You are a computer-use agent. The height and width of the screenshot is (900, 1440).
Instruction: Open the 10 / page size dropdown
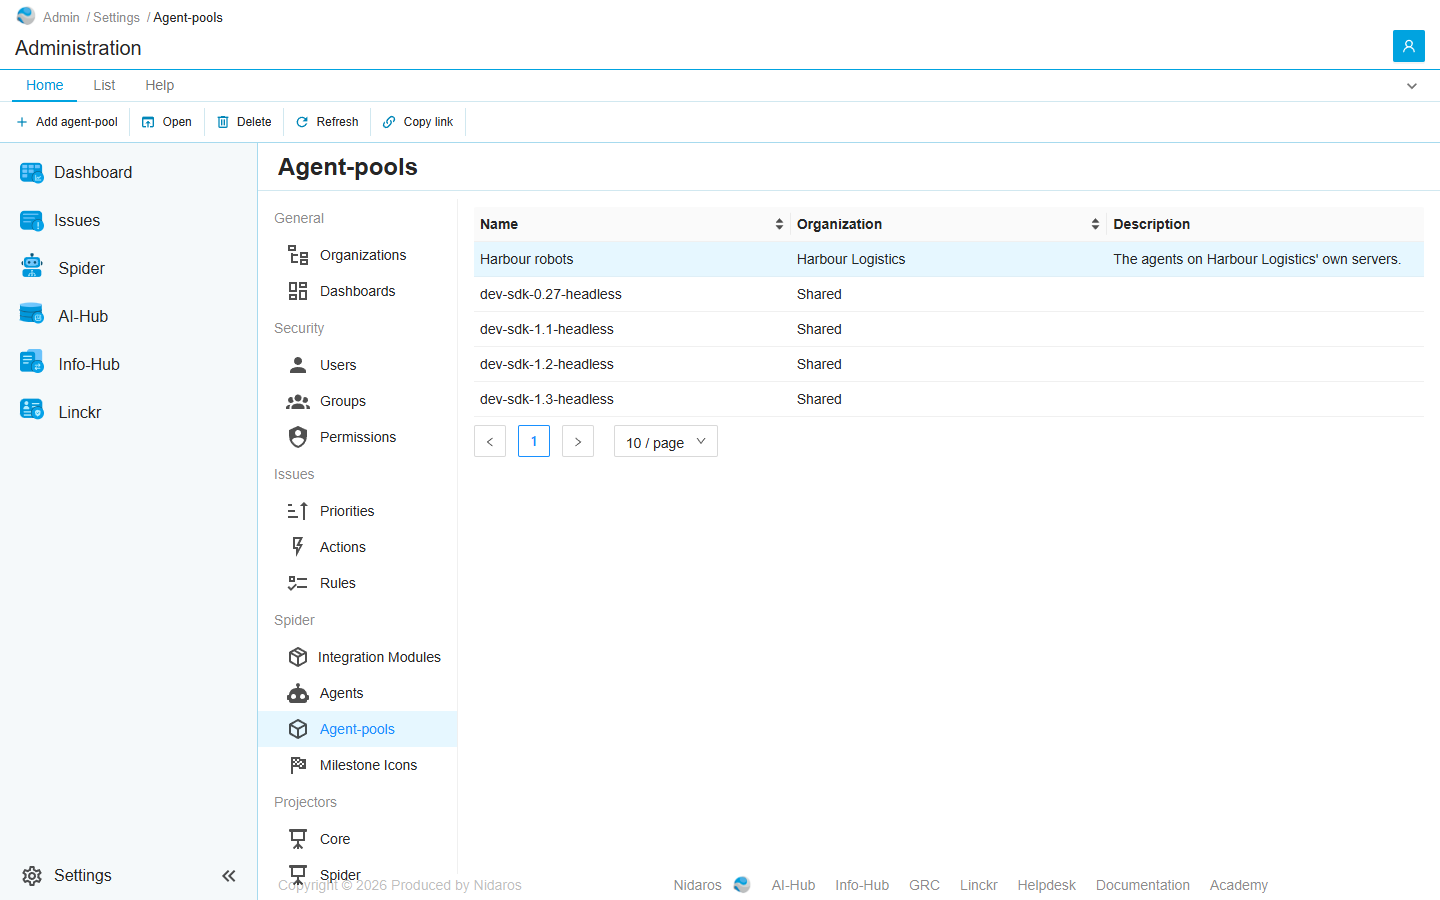tap(666, 442)
